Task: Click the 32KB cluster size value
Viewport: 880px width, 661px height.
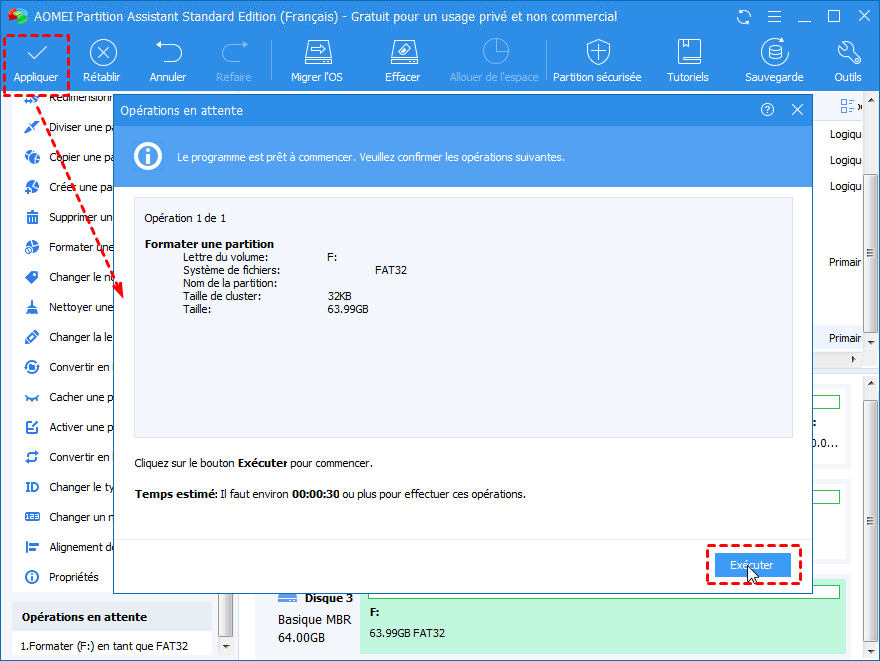Action: click(x=340, y=296)
